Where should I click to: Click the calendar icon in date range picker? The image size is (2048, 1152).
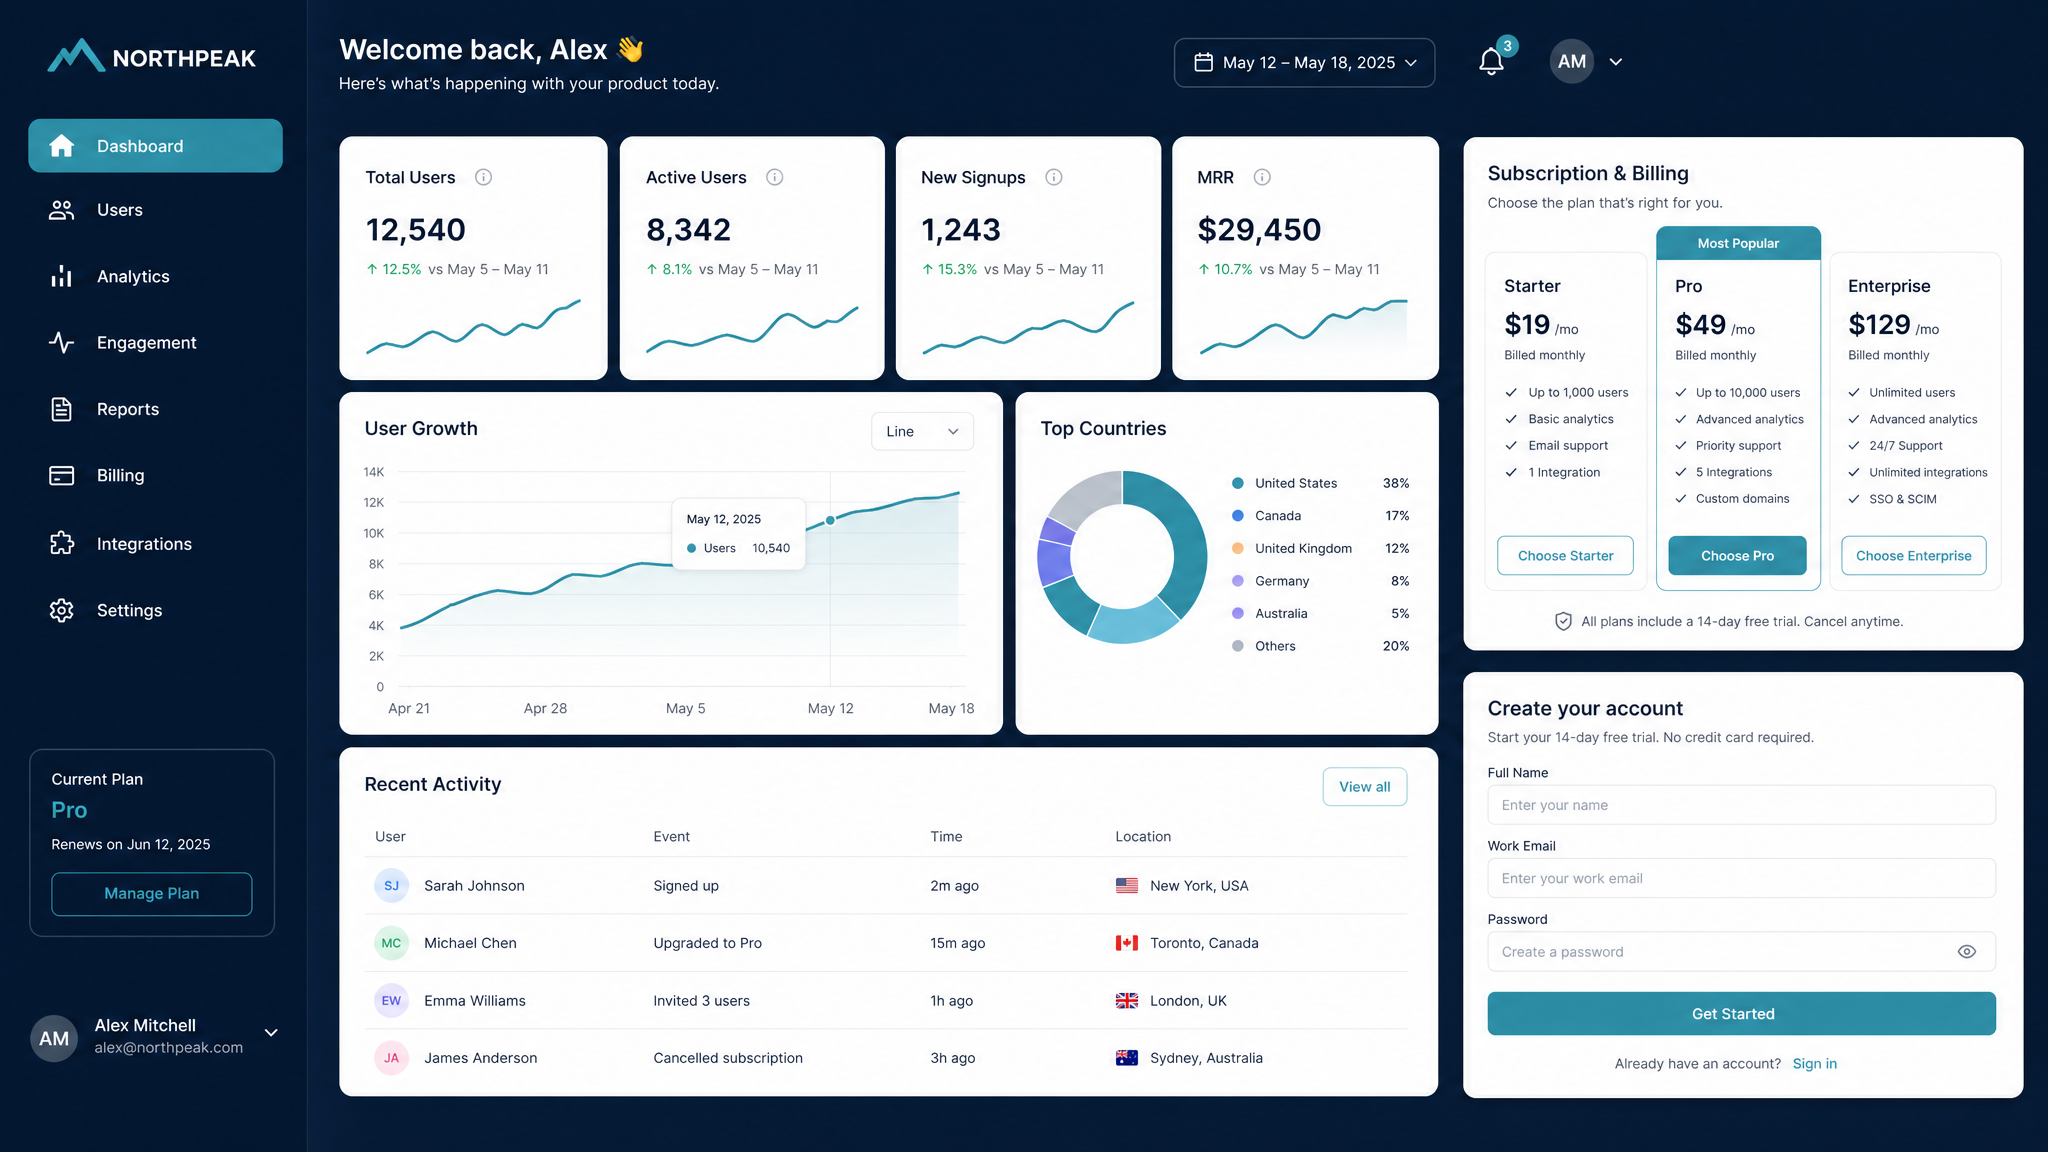pos(1204,62)
